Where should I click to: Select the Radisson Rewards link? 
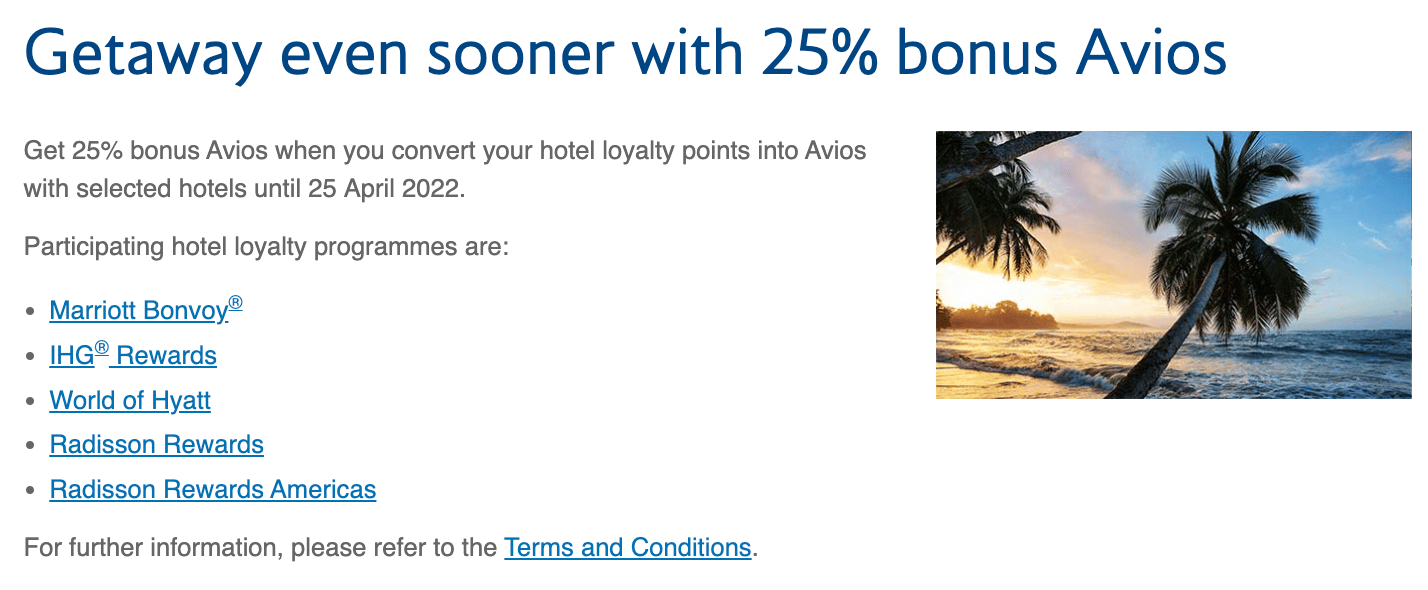coord(156,445)
